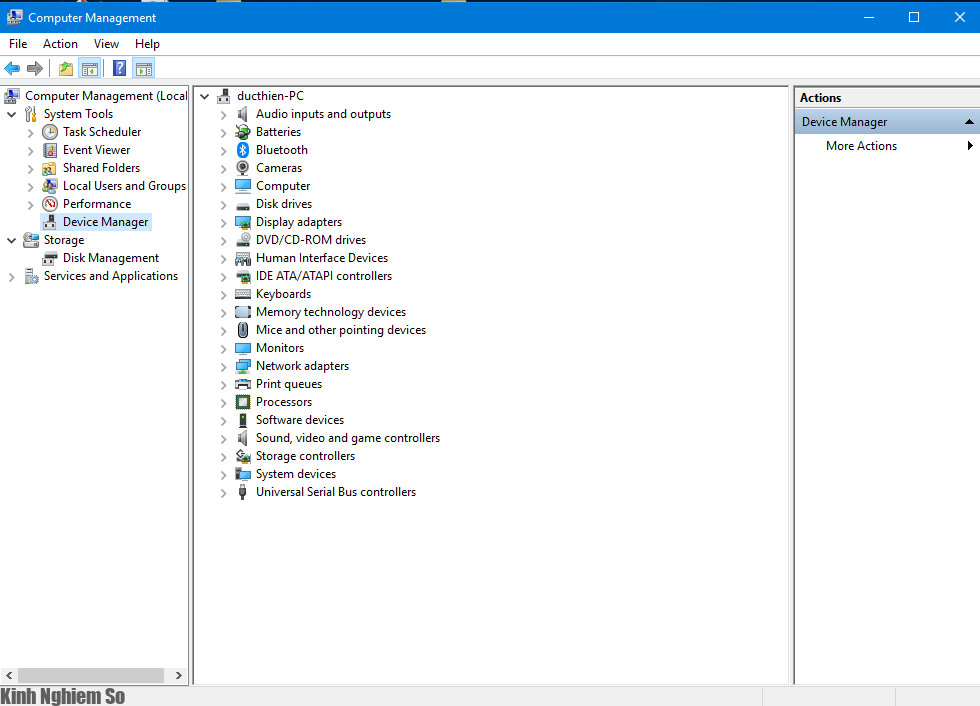Viewport: 980px width, 706px height.
Task: Click the Network adapters icon
Action: [x=243, y=366]
